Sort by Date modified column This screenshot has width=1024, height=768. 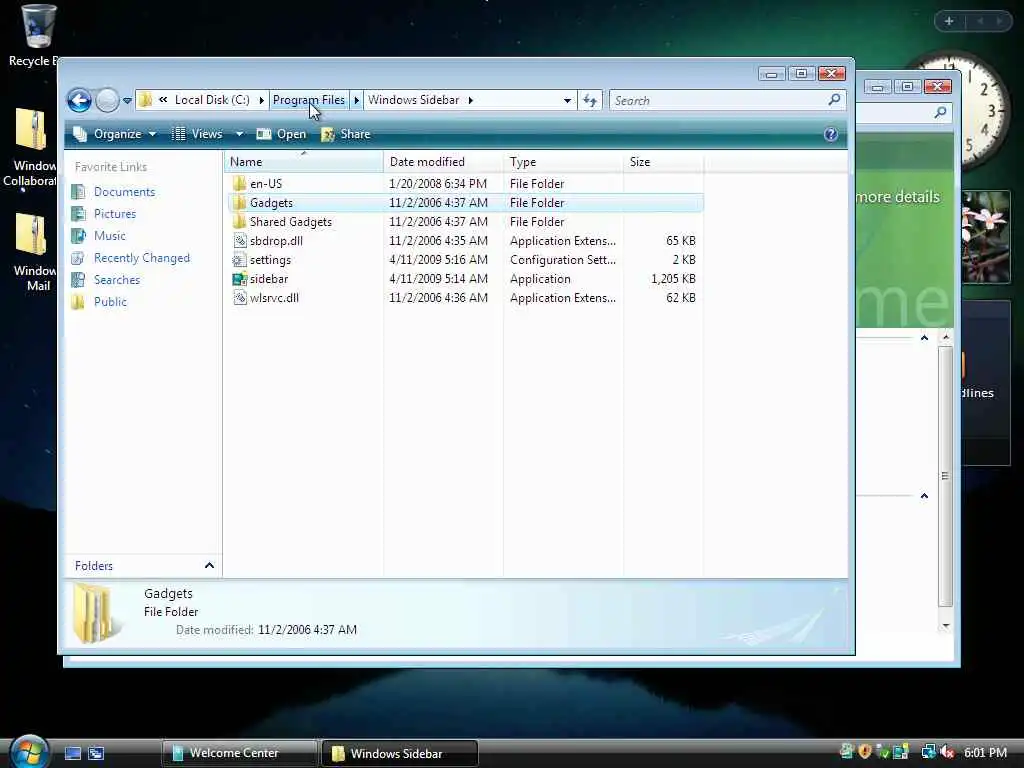443,162
